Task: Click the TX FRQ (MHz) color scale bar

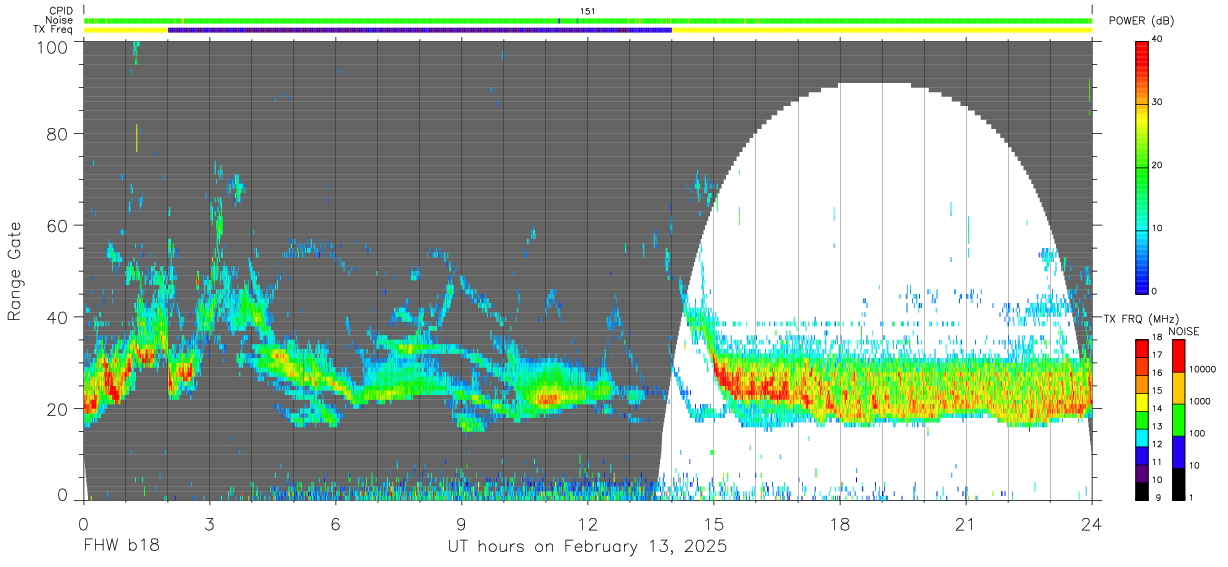Action: pyautogui.click(x=1142, y=419)
